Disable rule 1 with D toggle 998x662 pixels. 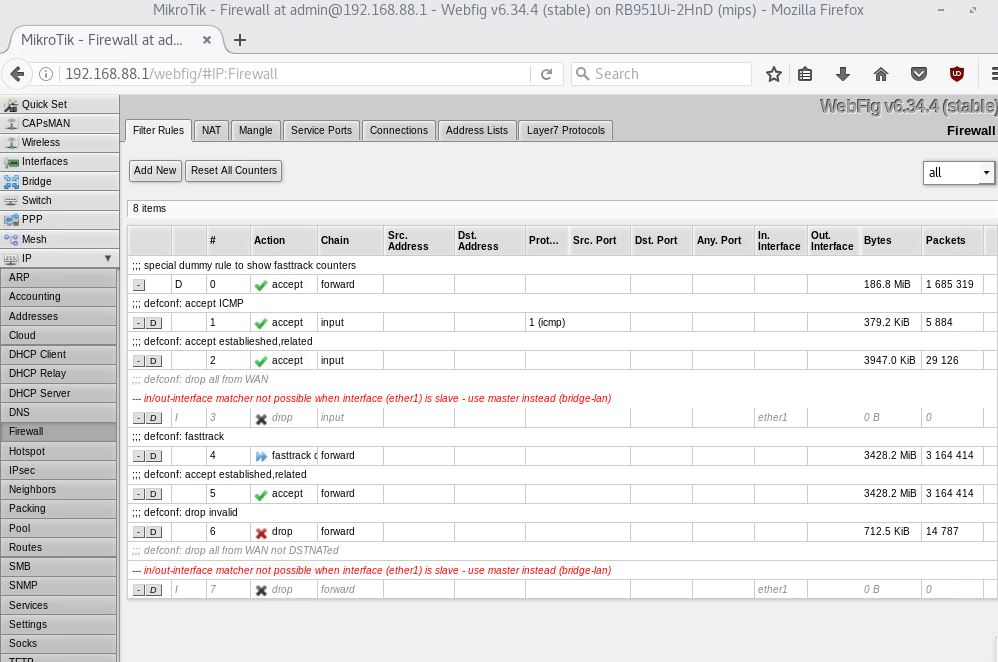pos(153,323)
